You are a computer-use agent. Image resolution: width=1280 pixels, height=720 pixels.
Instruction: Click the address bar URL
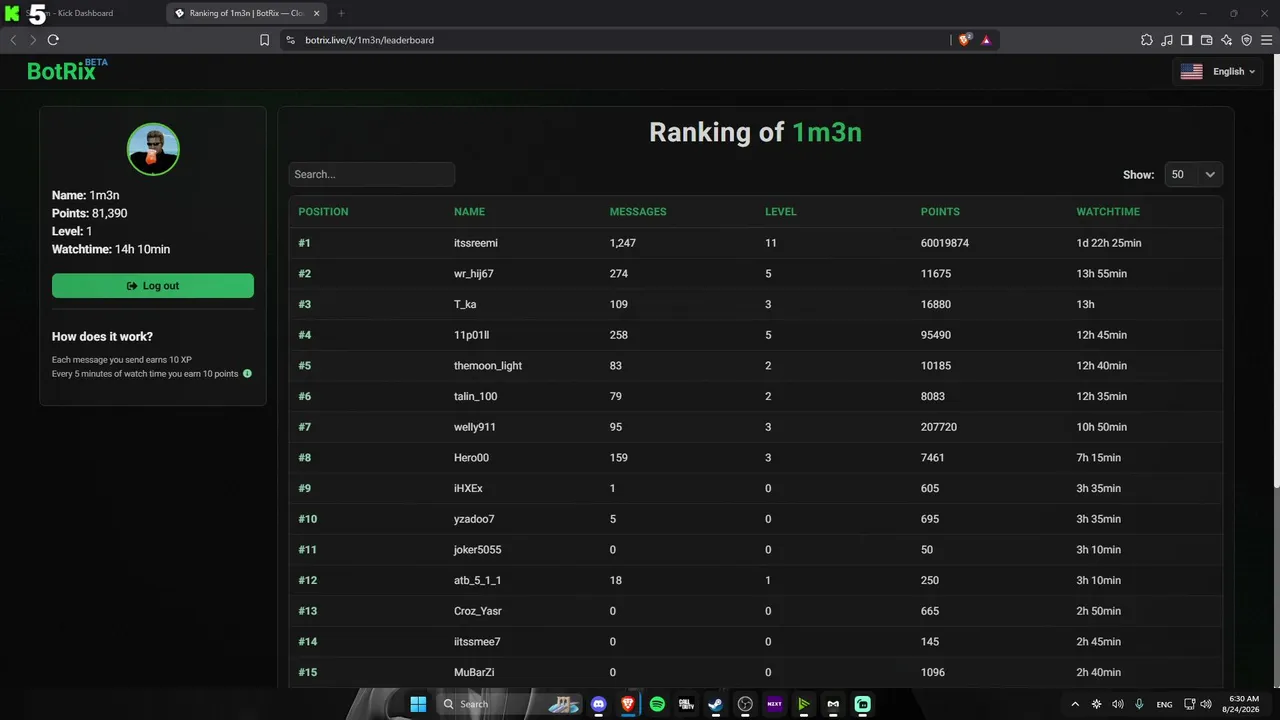[x=370, y=40]
